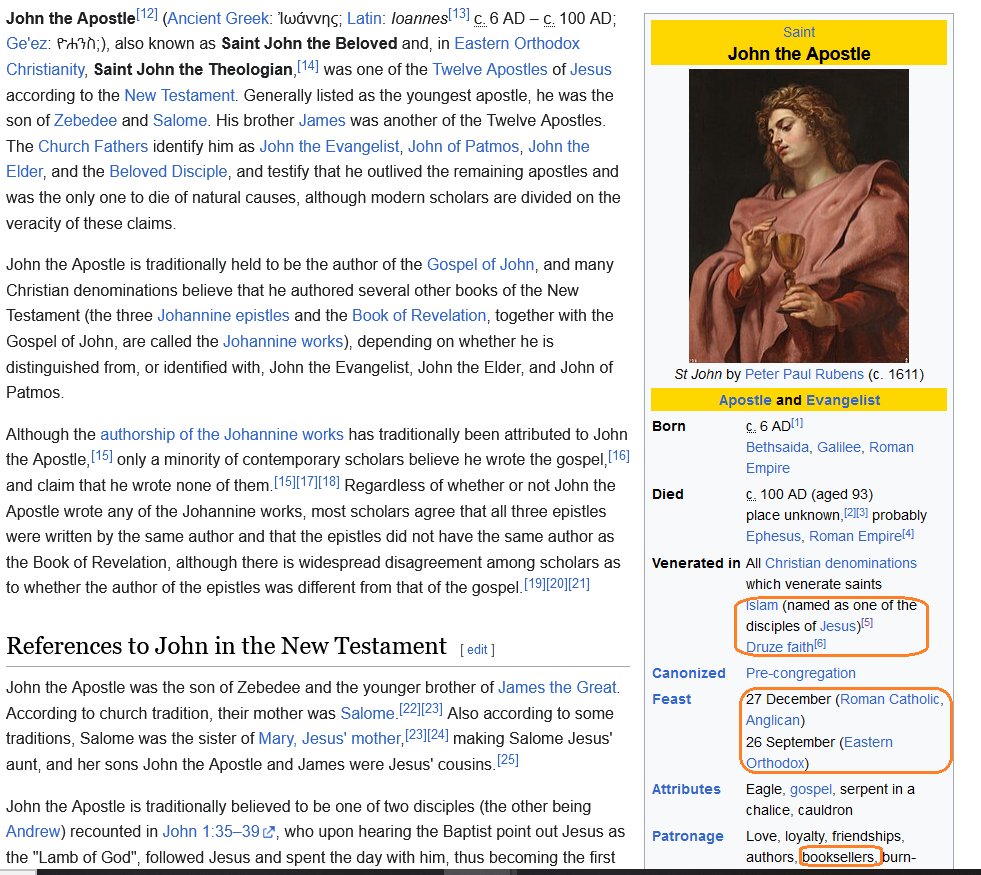Viewport: 981px width, 875px height.
Task: Open the Patronage label link
Action: tap(688, 837)
